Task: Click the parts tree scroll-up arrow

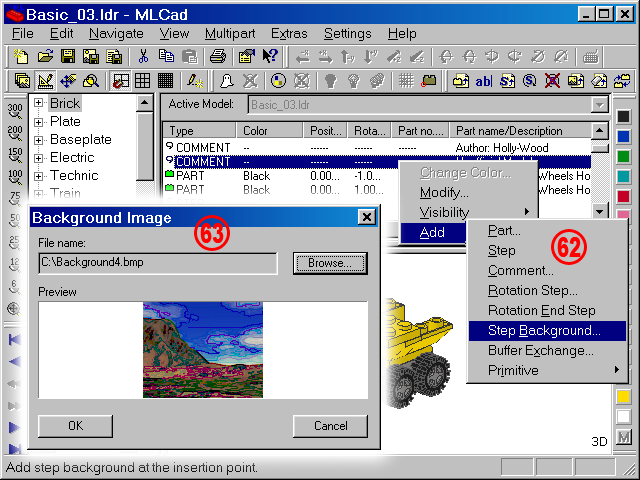Action: pos(144,103)
